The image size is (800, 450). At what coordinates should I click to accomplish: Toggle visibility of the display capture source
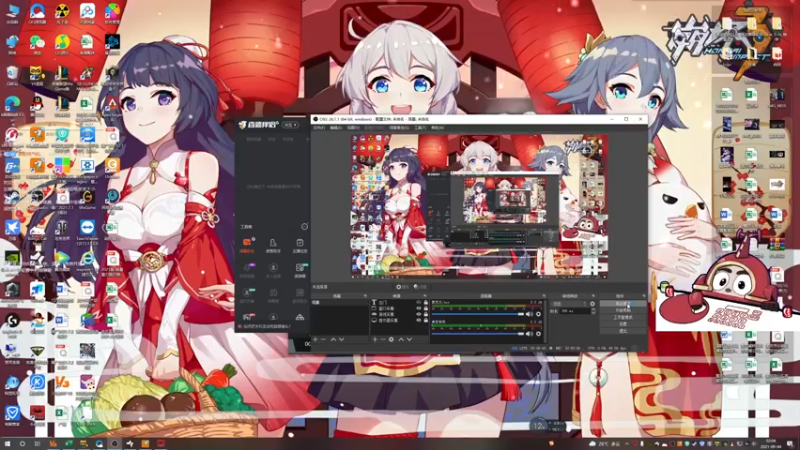[419, 320]
